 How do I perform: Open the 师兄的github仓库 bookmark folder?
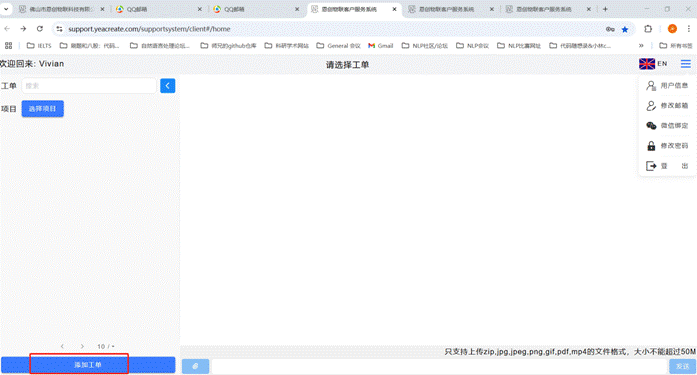pyautogui.click(x=228, y=45)
